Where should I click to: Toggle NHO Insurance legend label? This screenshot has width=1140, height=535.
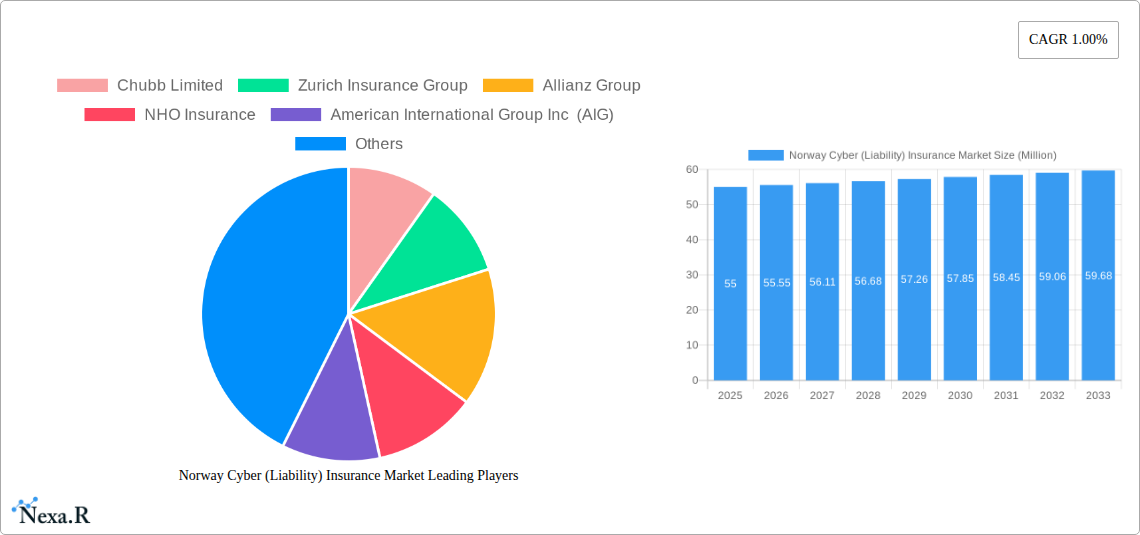point(200,115)
